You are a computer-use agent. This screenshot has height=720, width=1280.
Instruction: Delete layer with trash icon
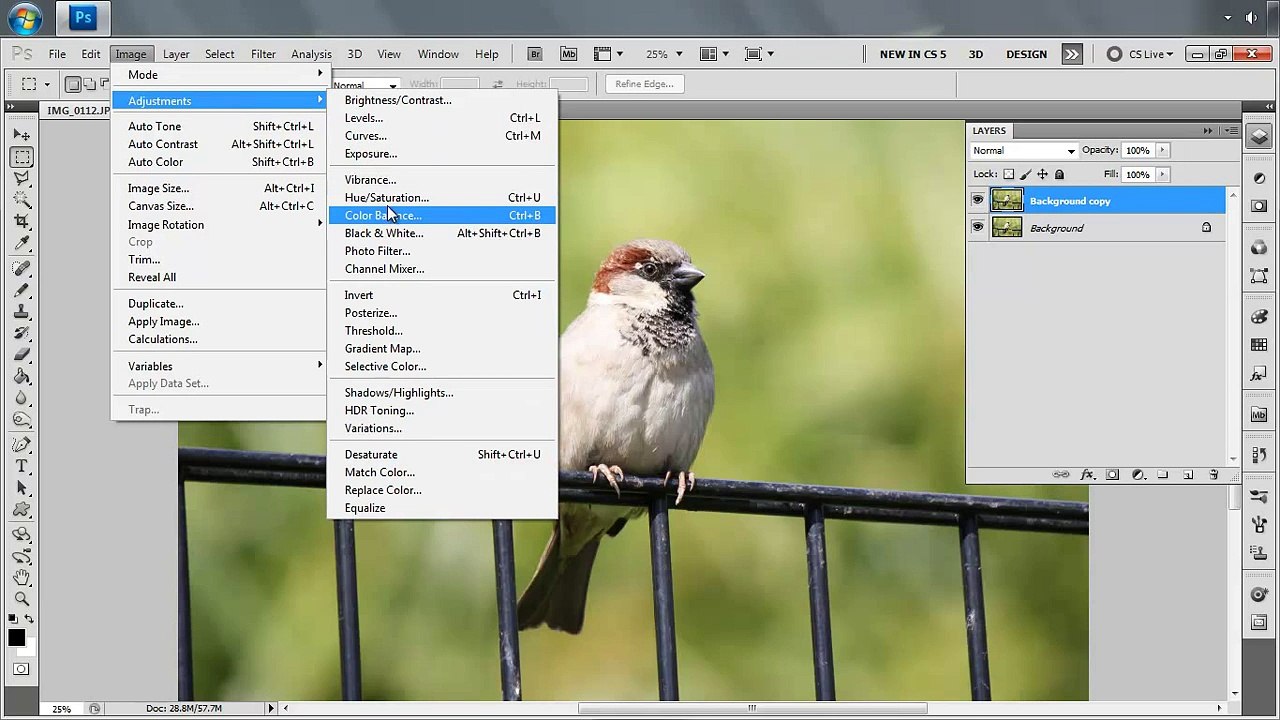pyautogui.click(x=1214, y=475)
